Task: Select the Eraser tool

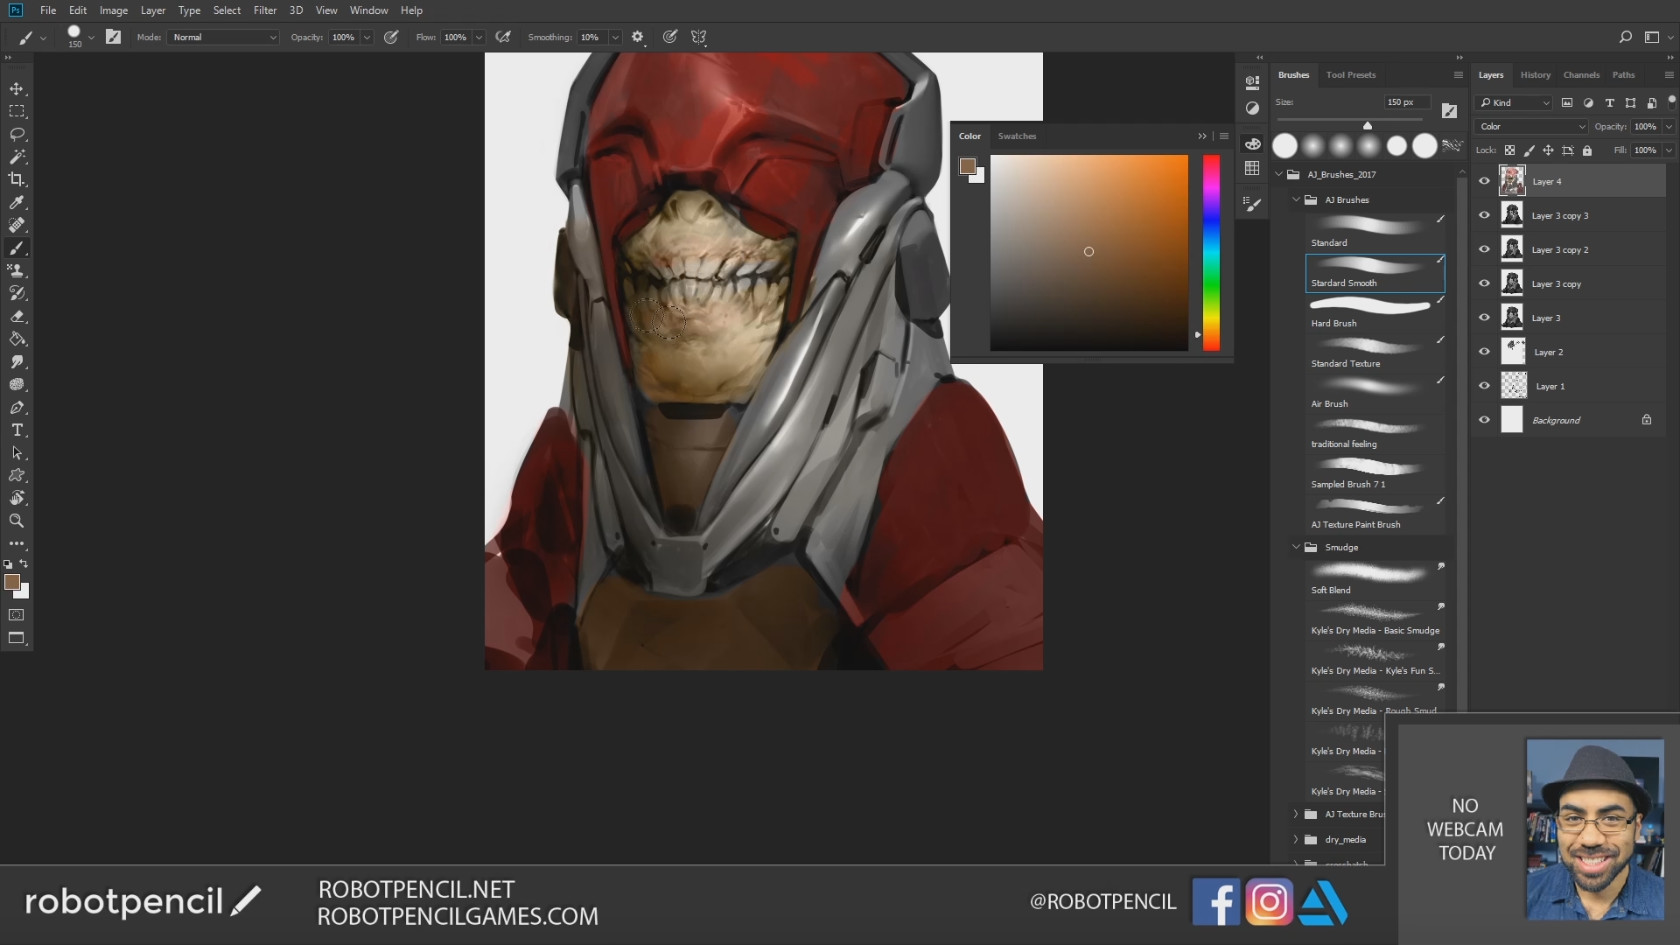Action: click(x=17, y=316)
